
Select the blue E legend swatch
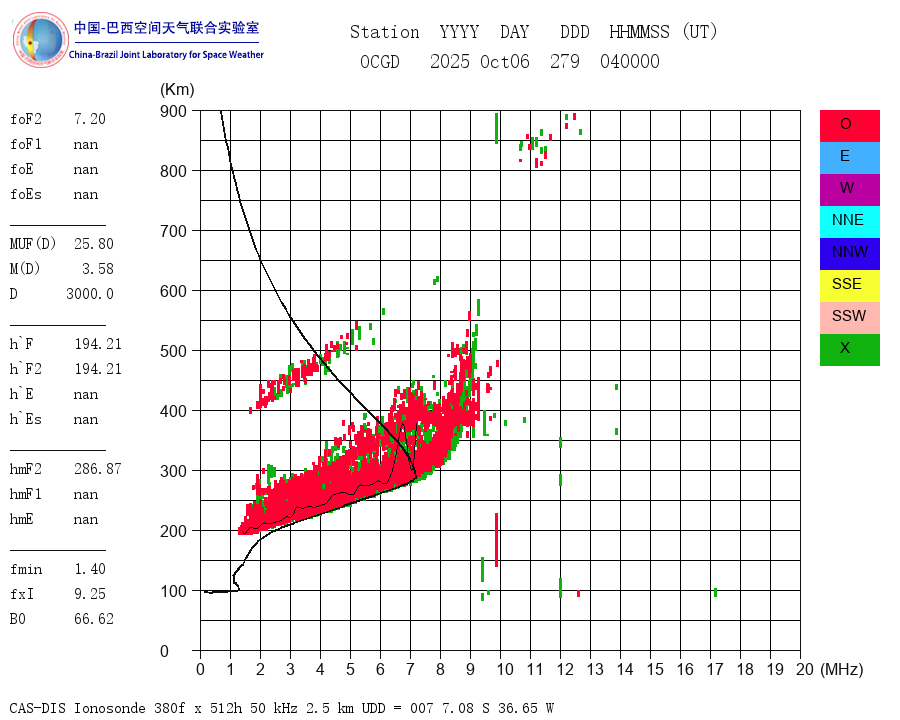849,158
